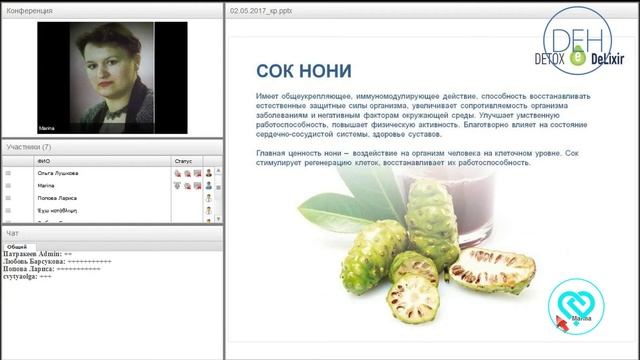
Task: Click the microphone status icon for Ольга Лушкова
Action: [178, 173]
